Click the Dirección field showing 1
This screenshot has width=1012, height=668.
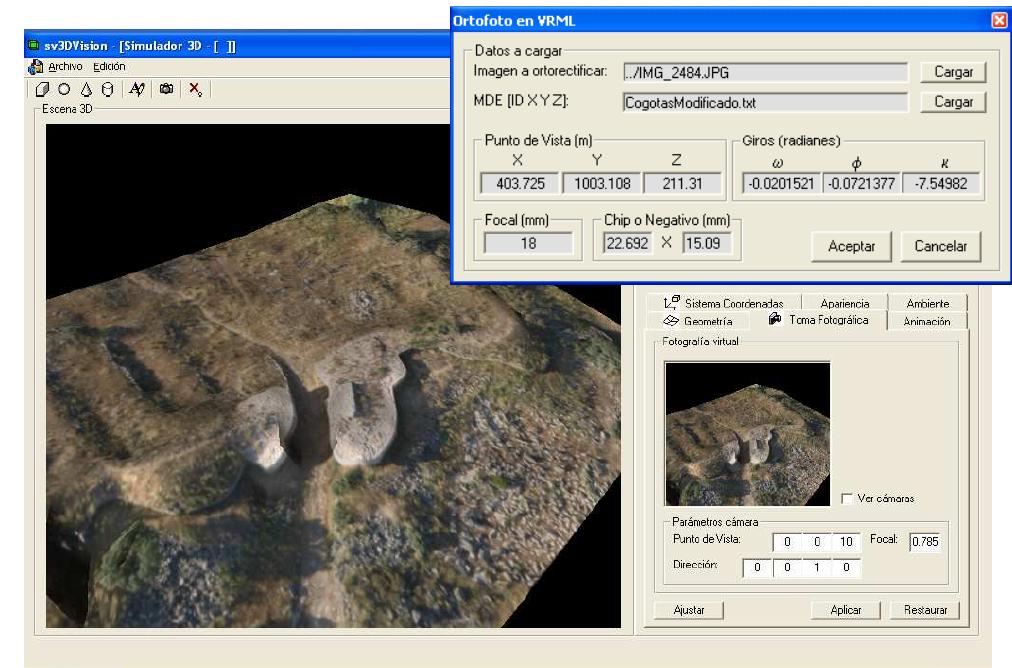click(x=816, y=567)
